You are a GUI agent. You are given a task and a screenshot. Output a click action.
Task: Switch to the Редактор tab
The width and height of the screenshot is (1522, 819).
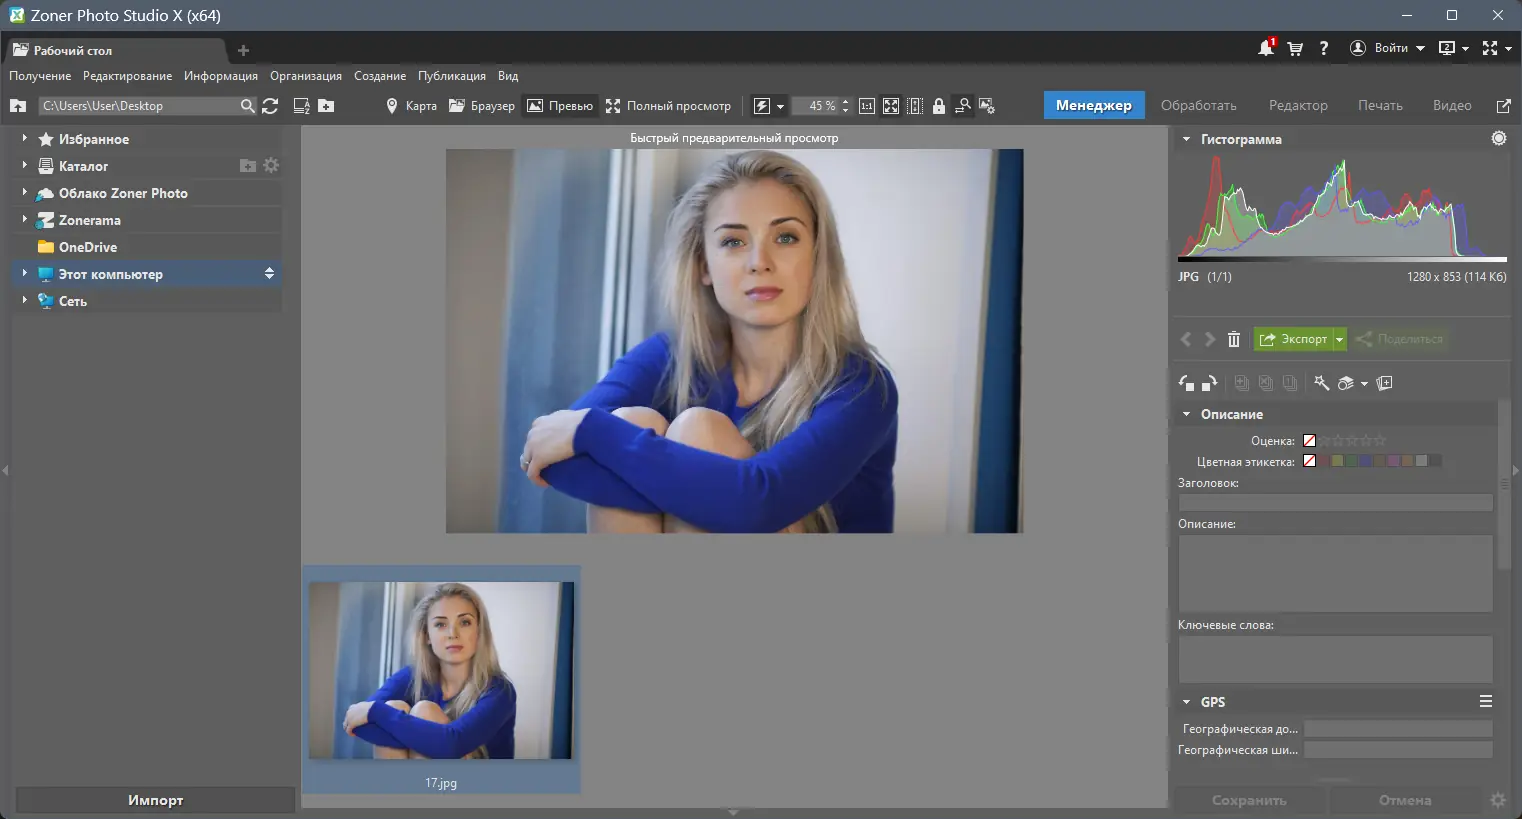pos(1297,105)
